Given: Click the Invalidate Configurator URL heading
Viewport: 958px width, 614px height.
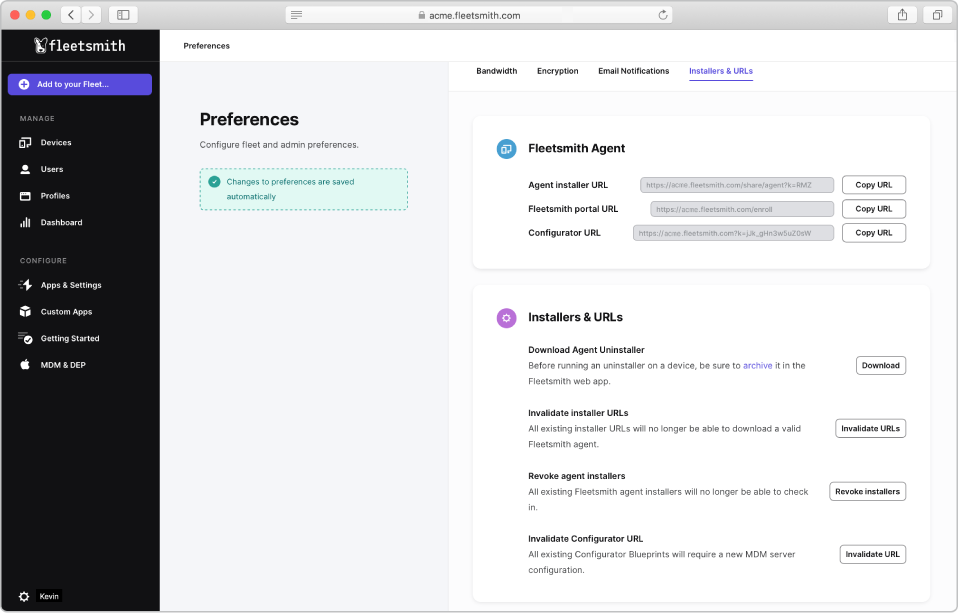Looking at the screenshot, I should click(585, 539).
